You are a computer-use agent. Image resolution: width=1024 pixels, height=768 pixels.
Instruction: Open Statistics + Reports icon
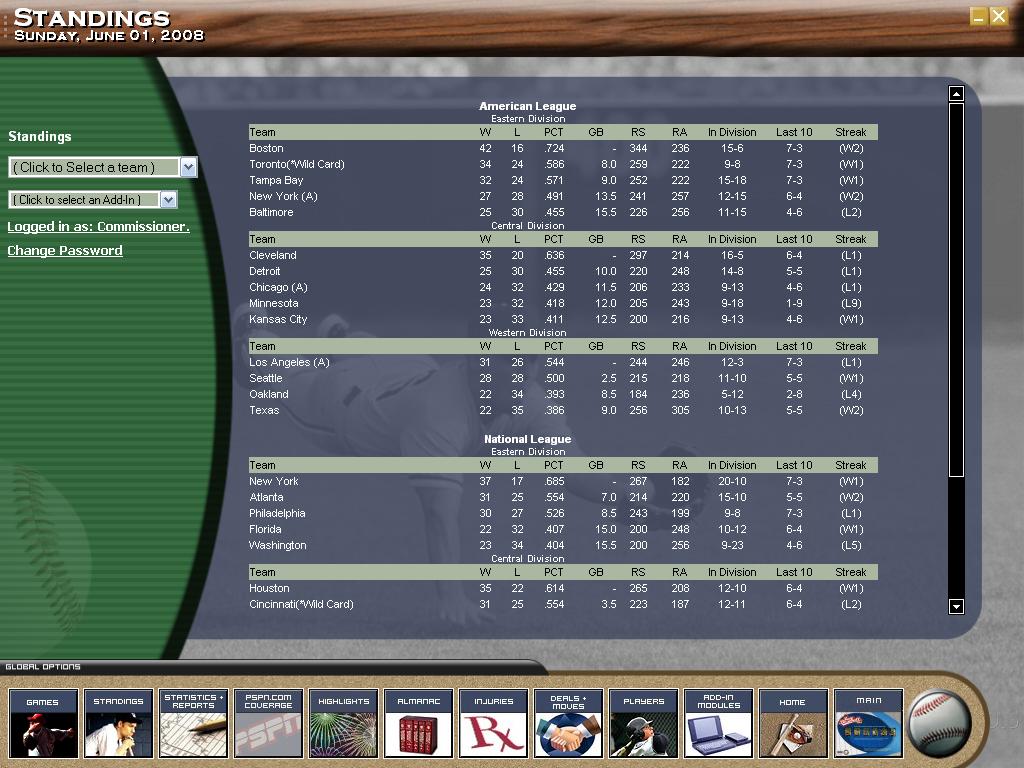point(193,723)
